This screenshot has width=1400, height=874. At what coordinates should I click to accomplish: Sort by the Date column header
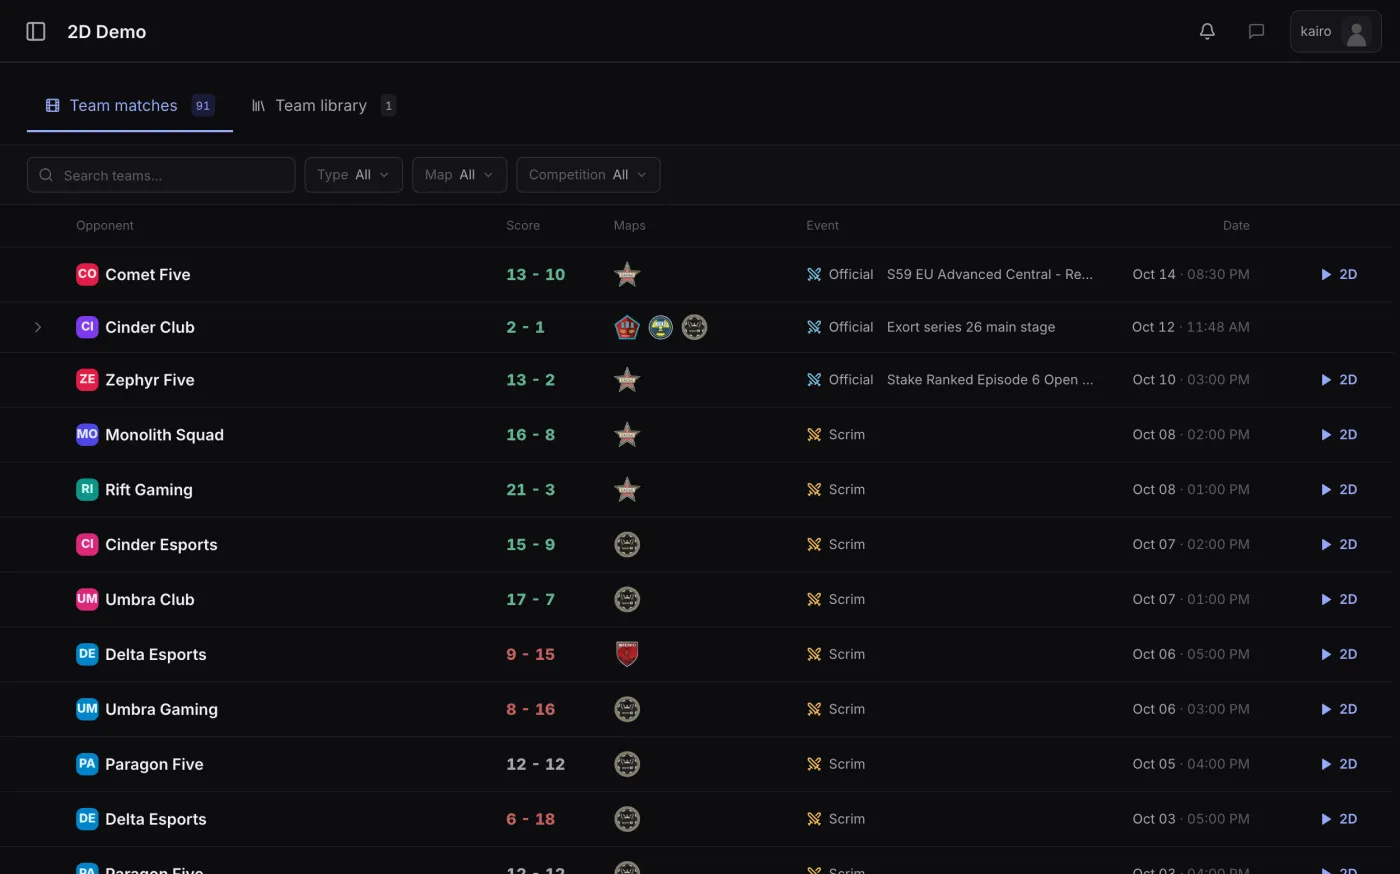(x=1236, y=226)
